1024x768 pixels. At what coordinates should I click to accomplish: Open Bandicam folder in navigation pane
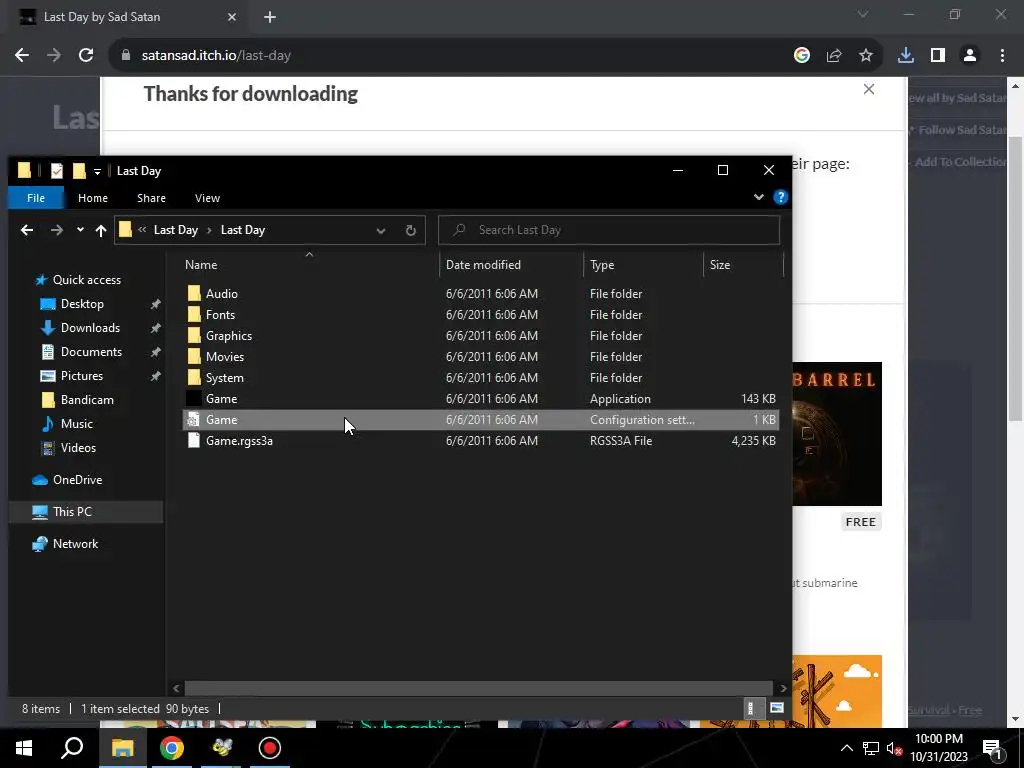87,400
